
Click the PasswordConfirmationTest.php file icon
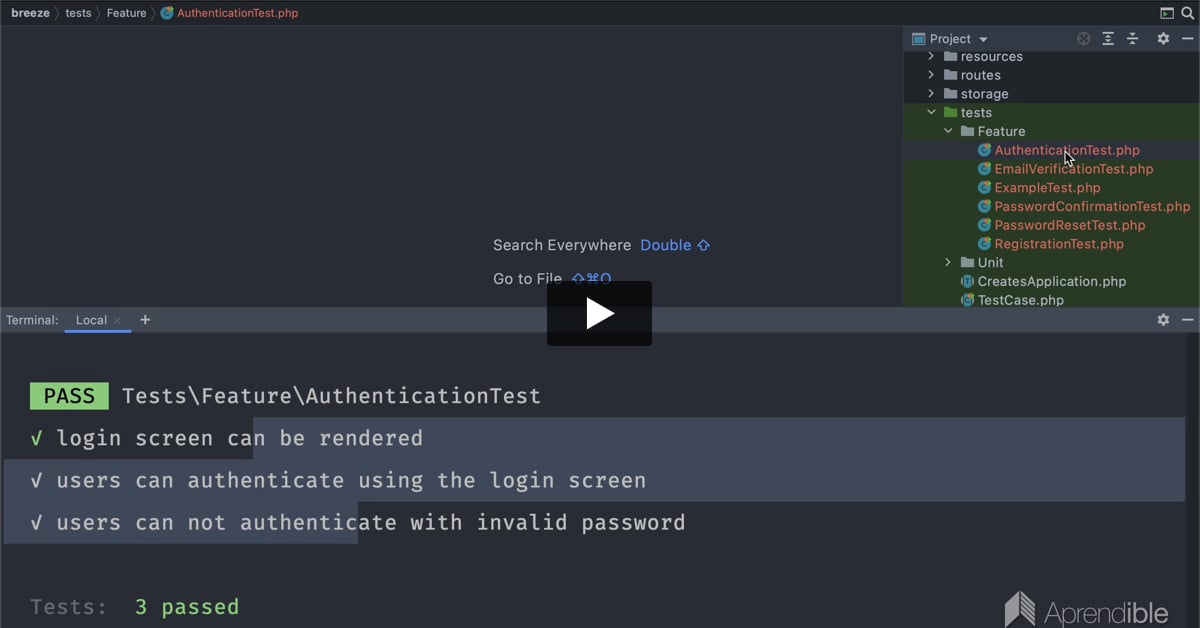pyautogui.click(x=984, y=206)
